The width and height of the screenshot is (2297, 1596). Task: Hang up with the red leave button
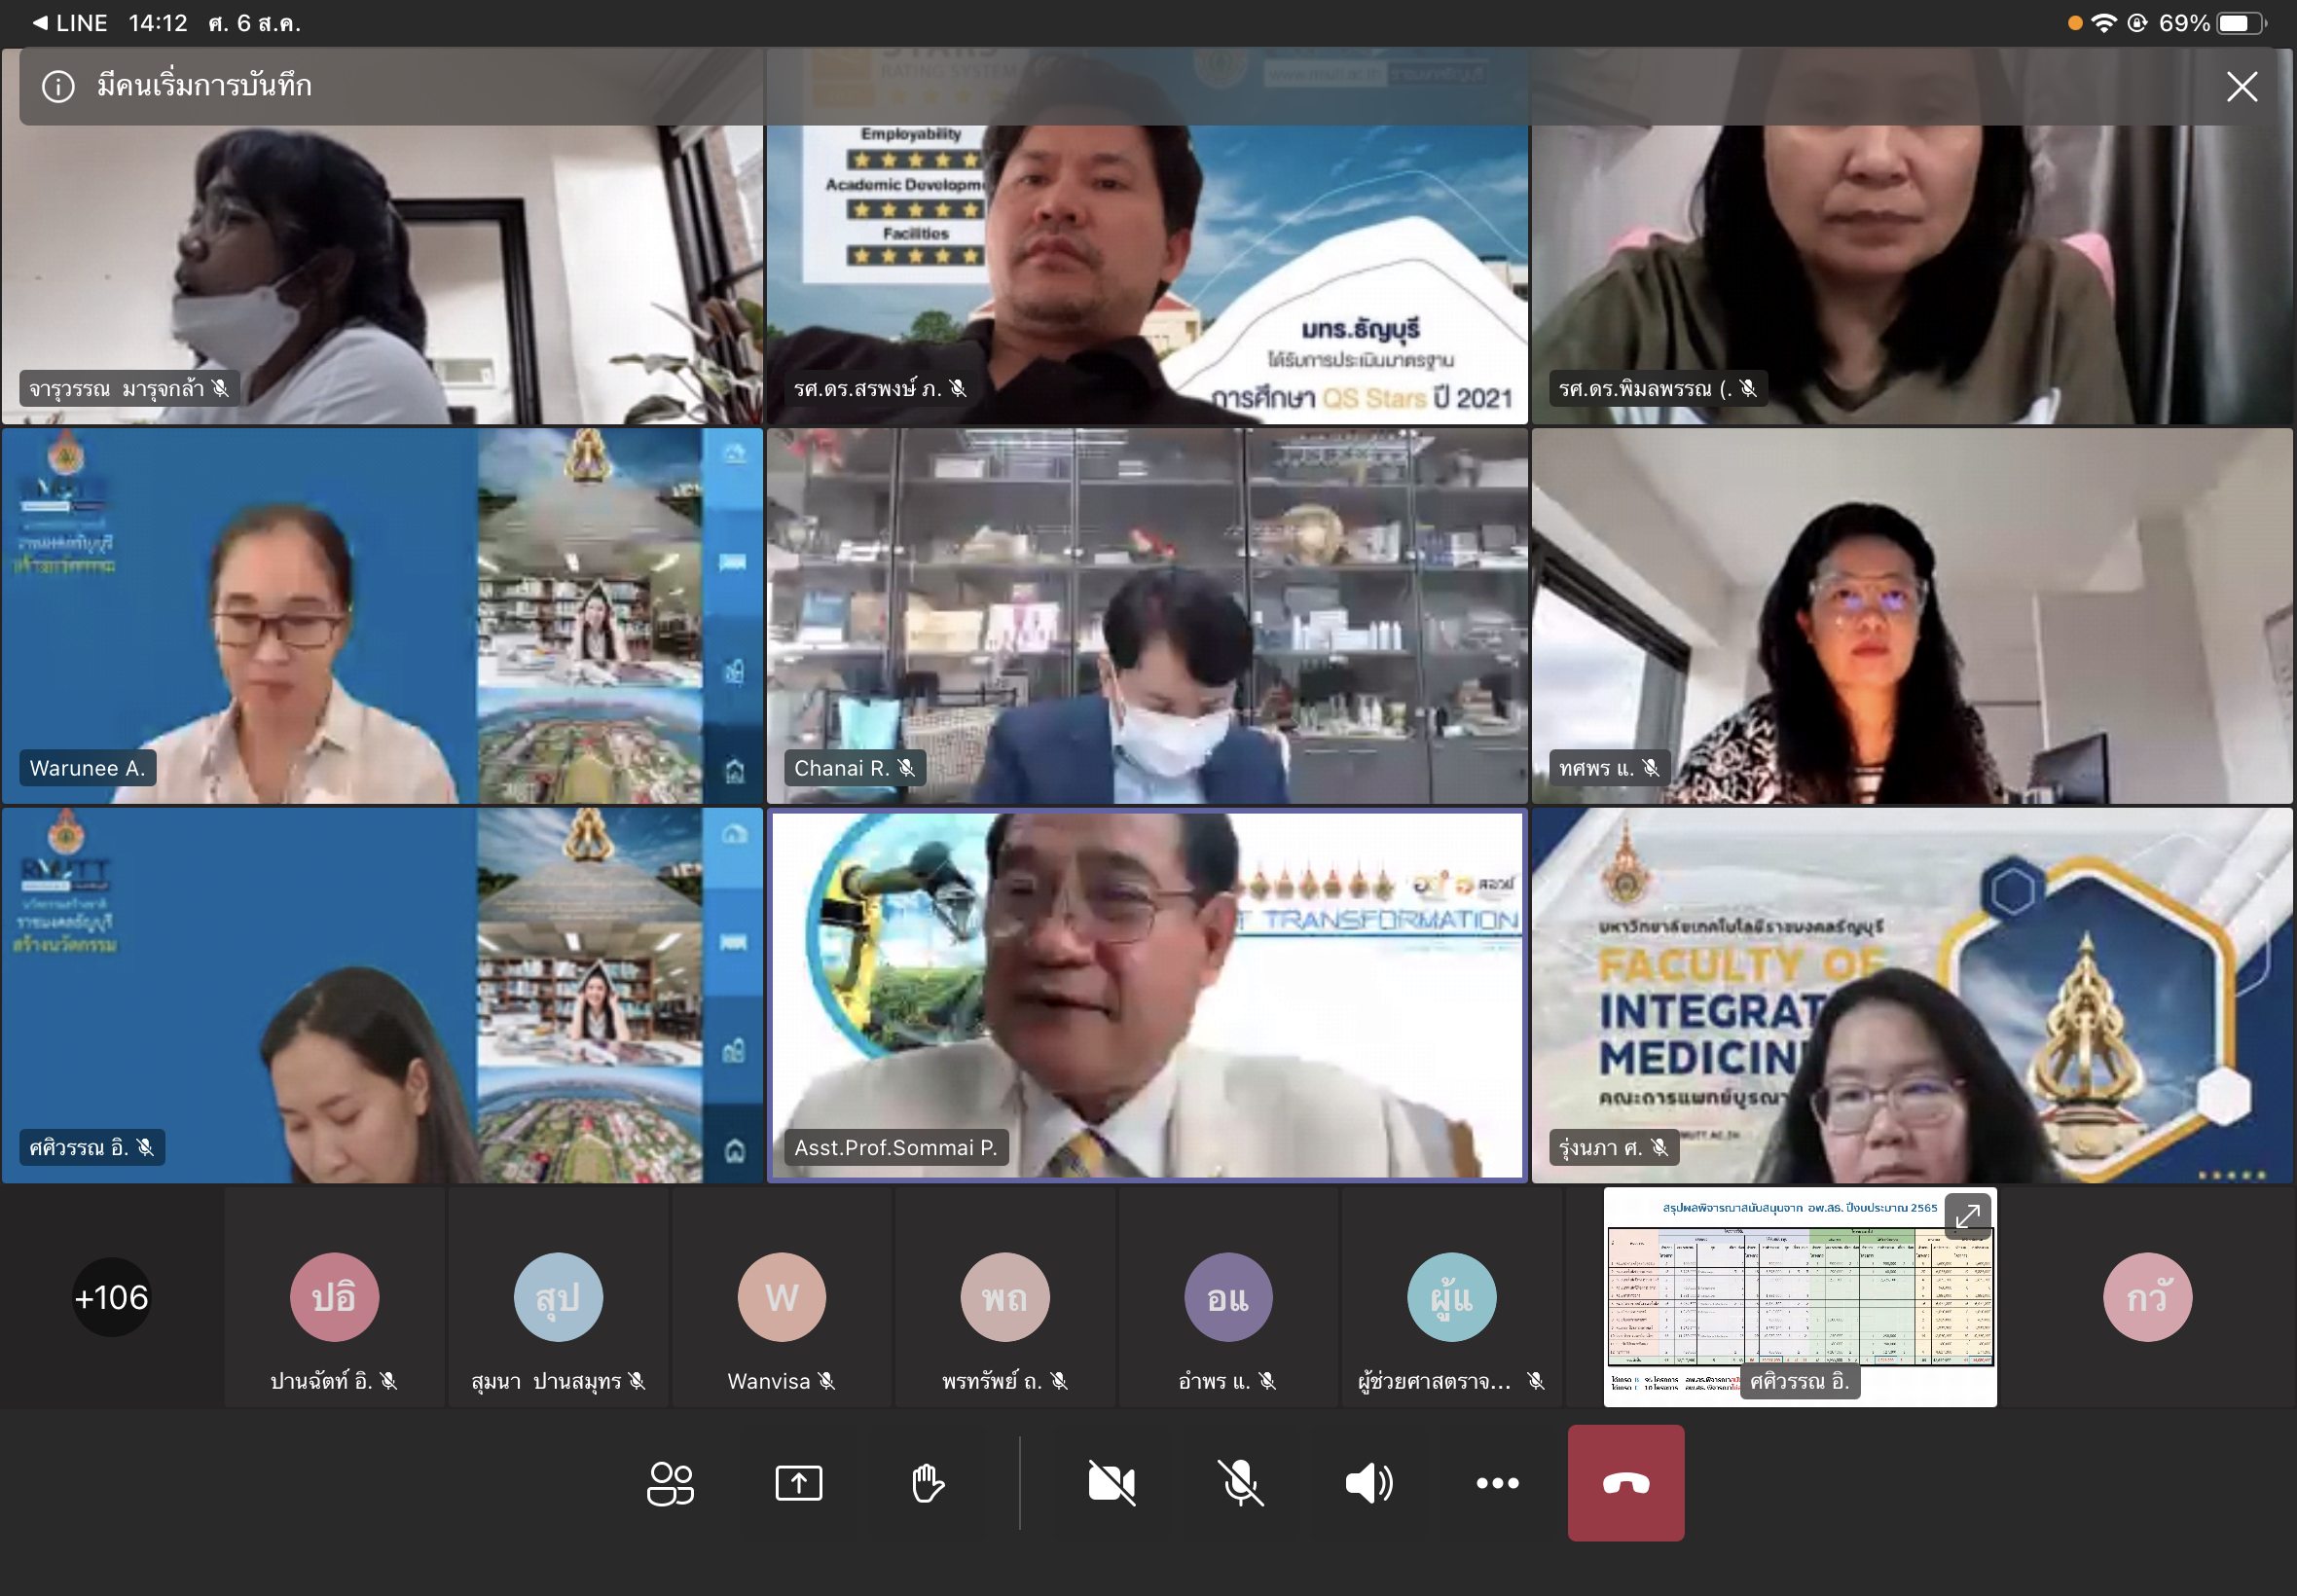[x=1625, y=1483]
